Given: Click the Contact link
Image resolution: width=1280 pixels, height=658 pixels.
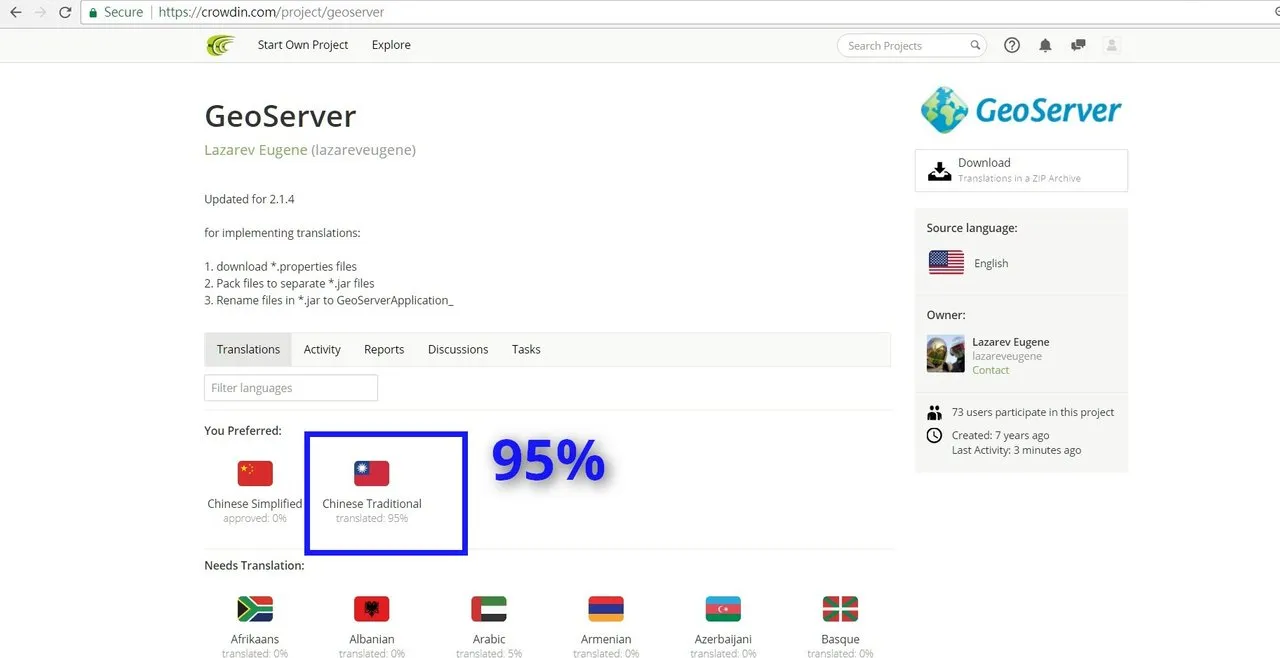Looking at the screenshot, I should coord(990,370).
